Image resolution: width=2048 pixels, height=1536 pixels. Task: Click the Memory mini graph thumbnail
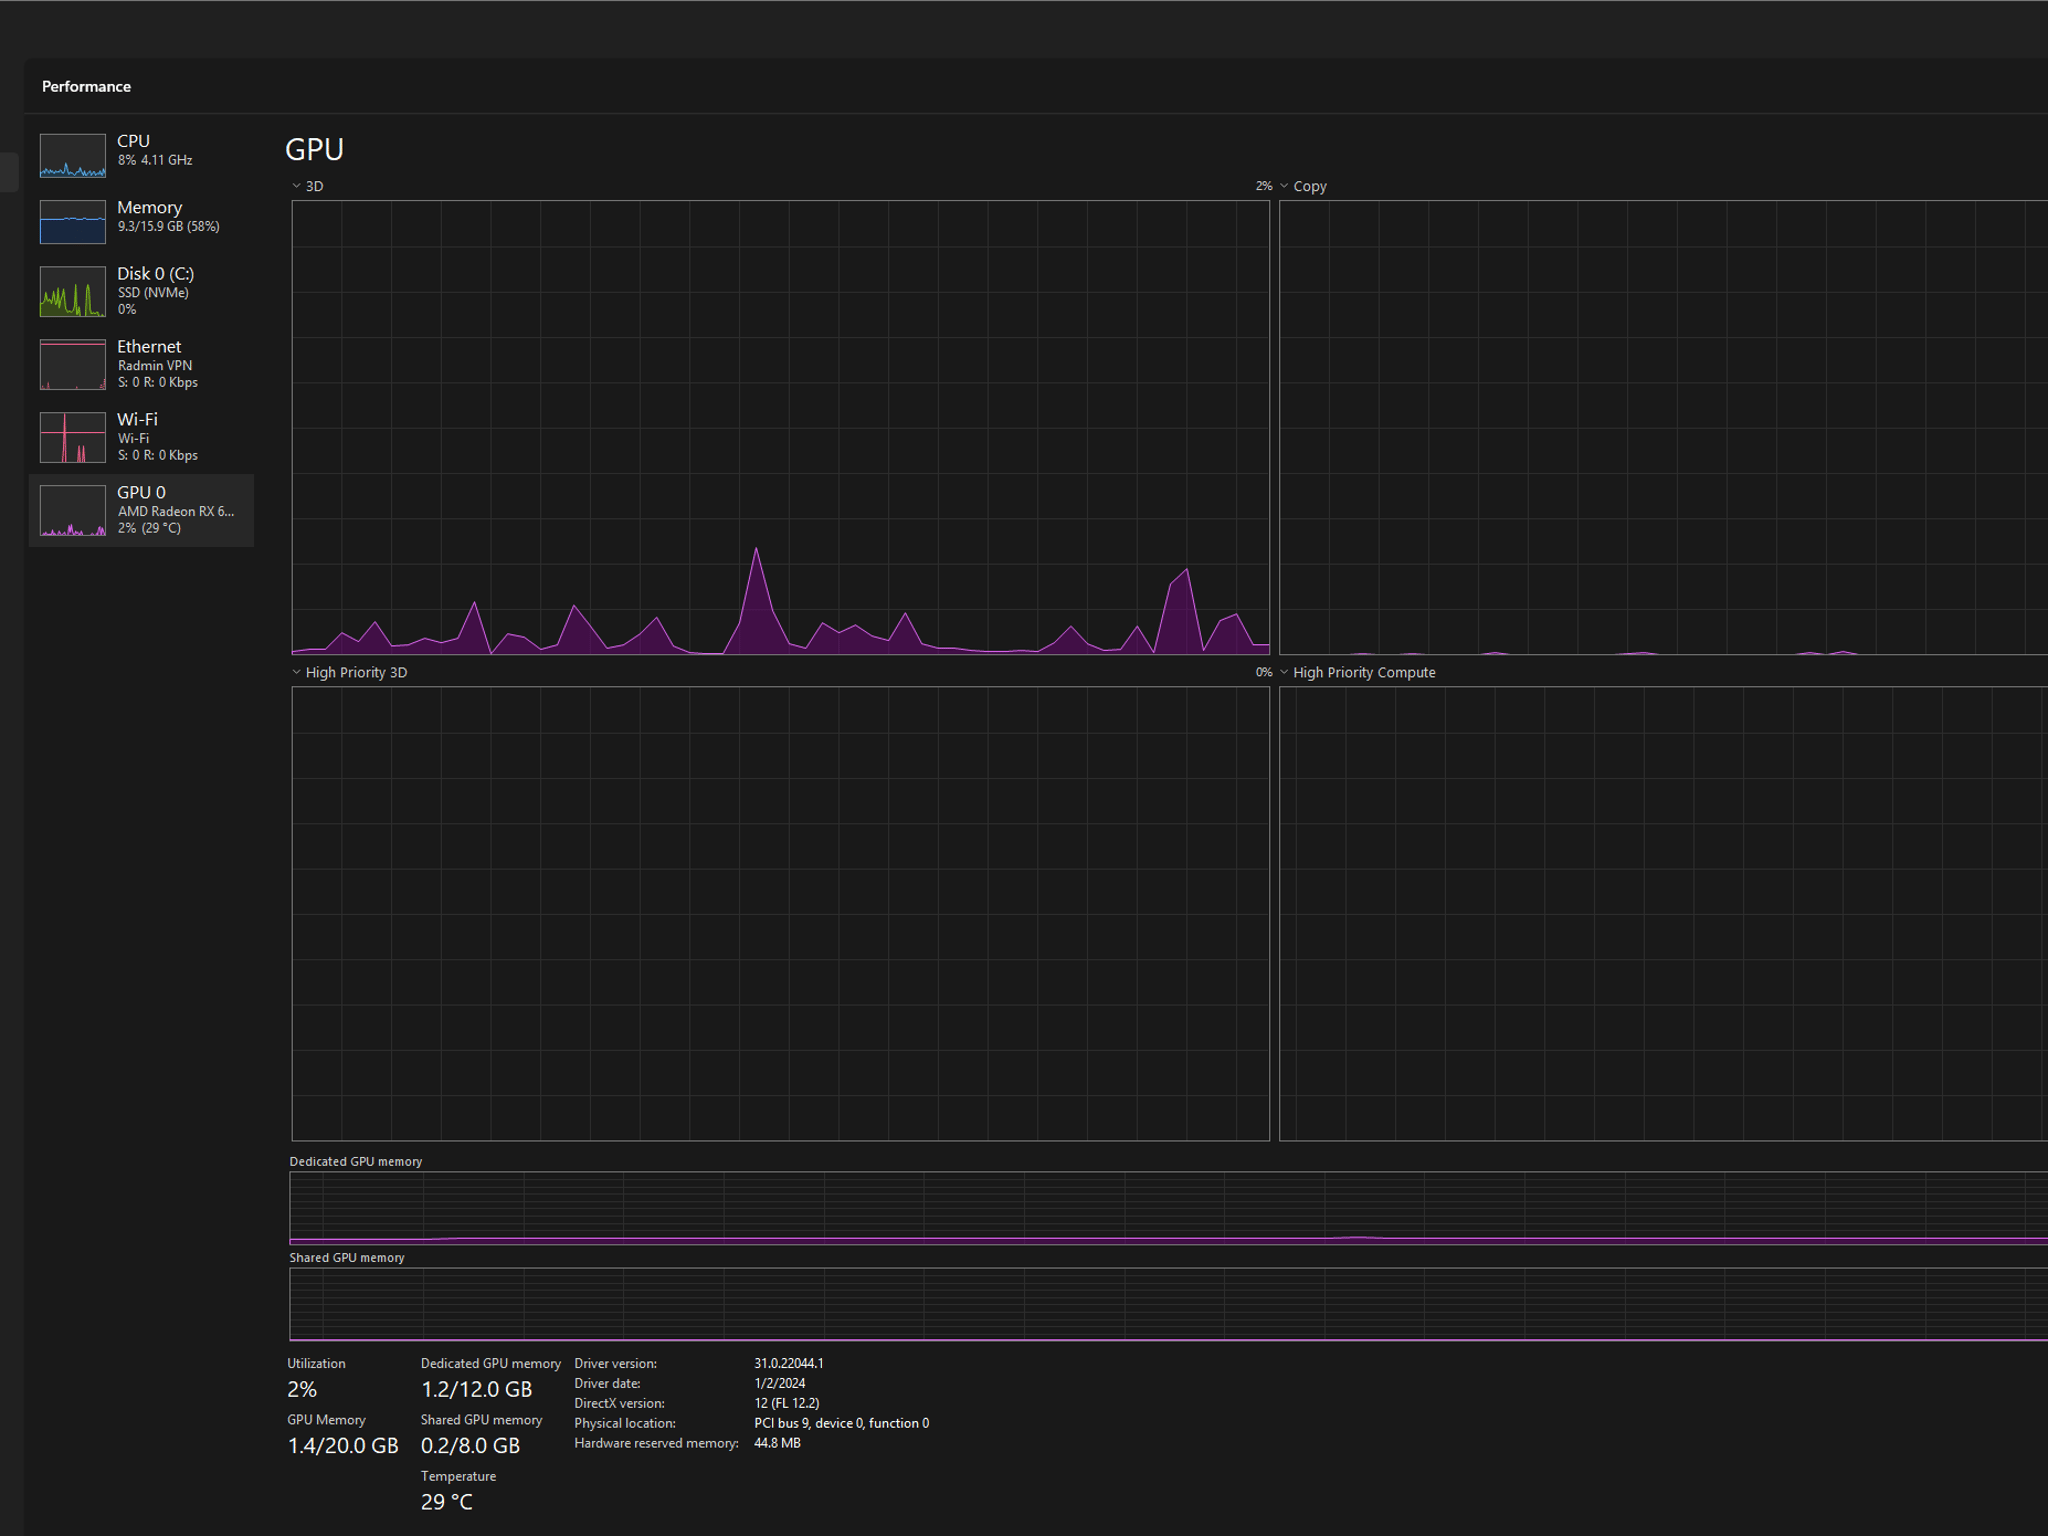pyautogui.click(x=72, y=221)
